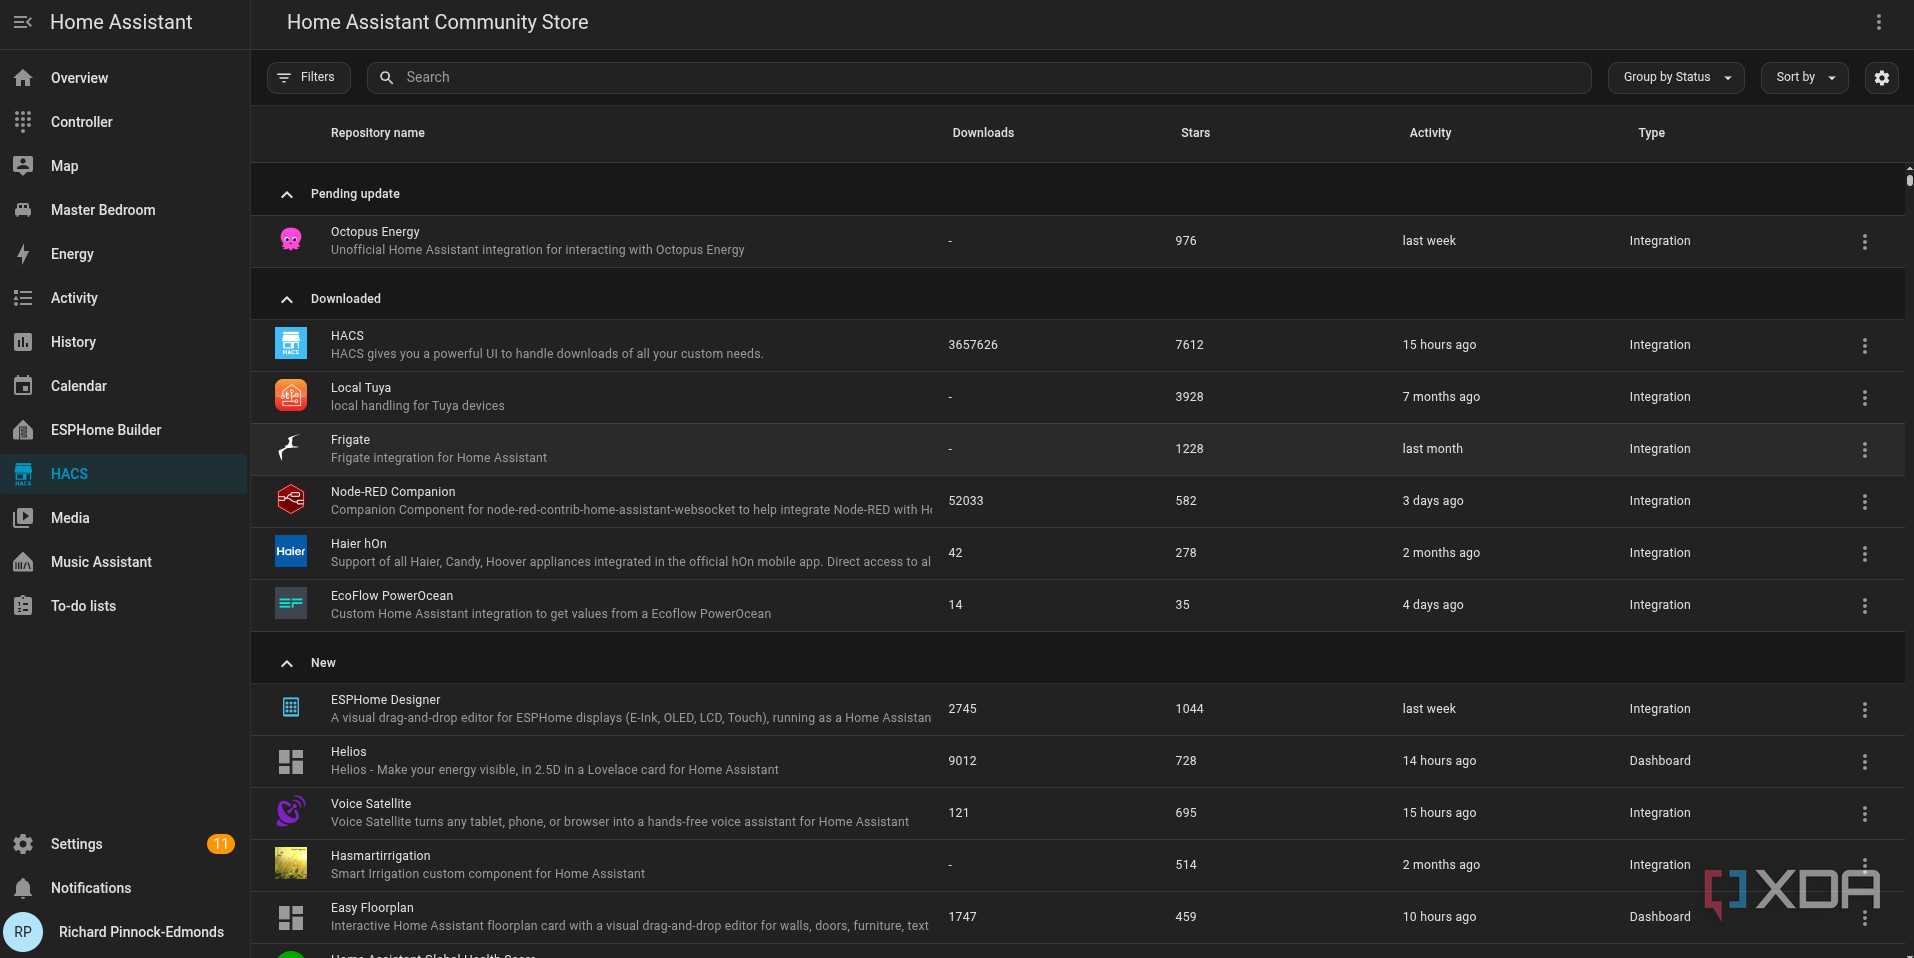The height and width of the screenshot is (958, 1914).
Task: Collapse the sidebar with the menu icon
Action: (23, 22)
